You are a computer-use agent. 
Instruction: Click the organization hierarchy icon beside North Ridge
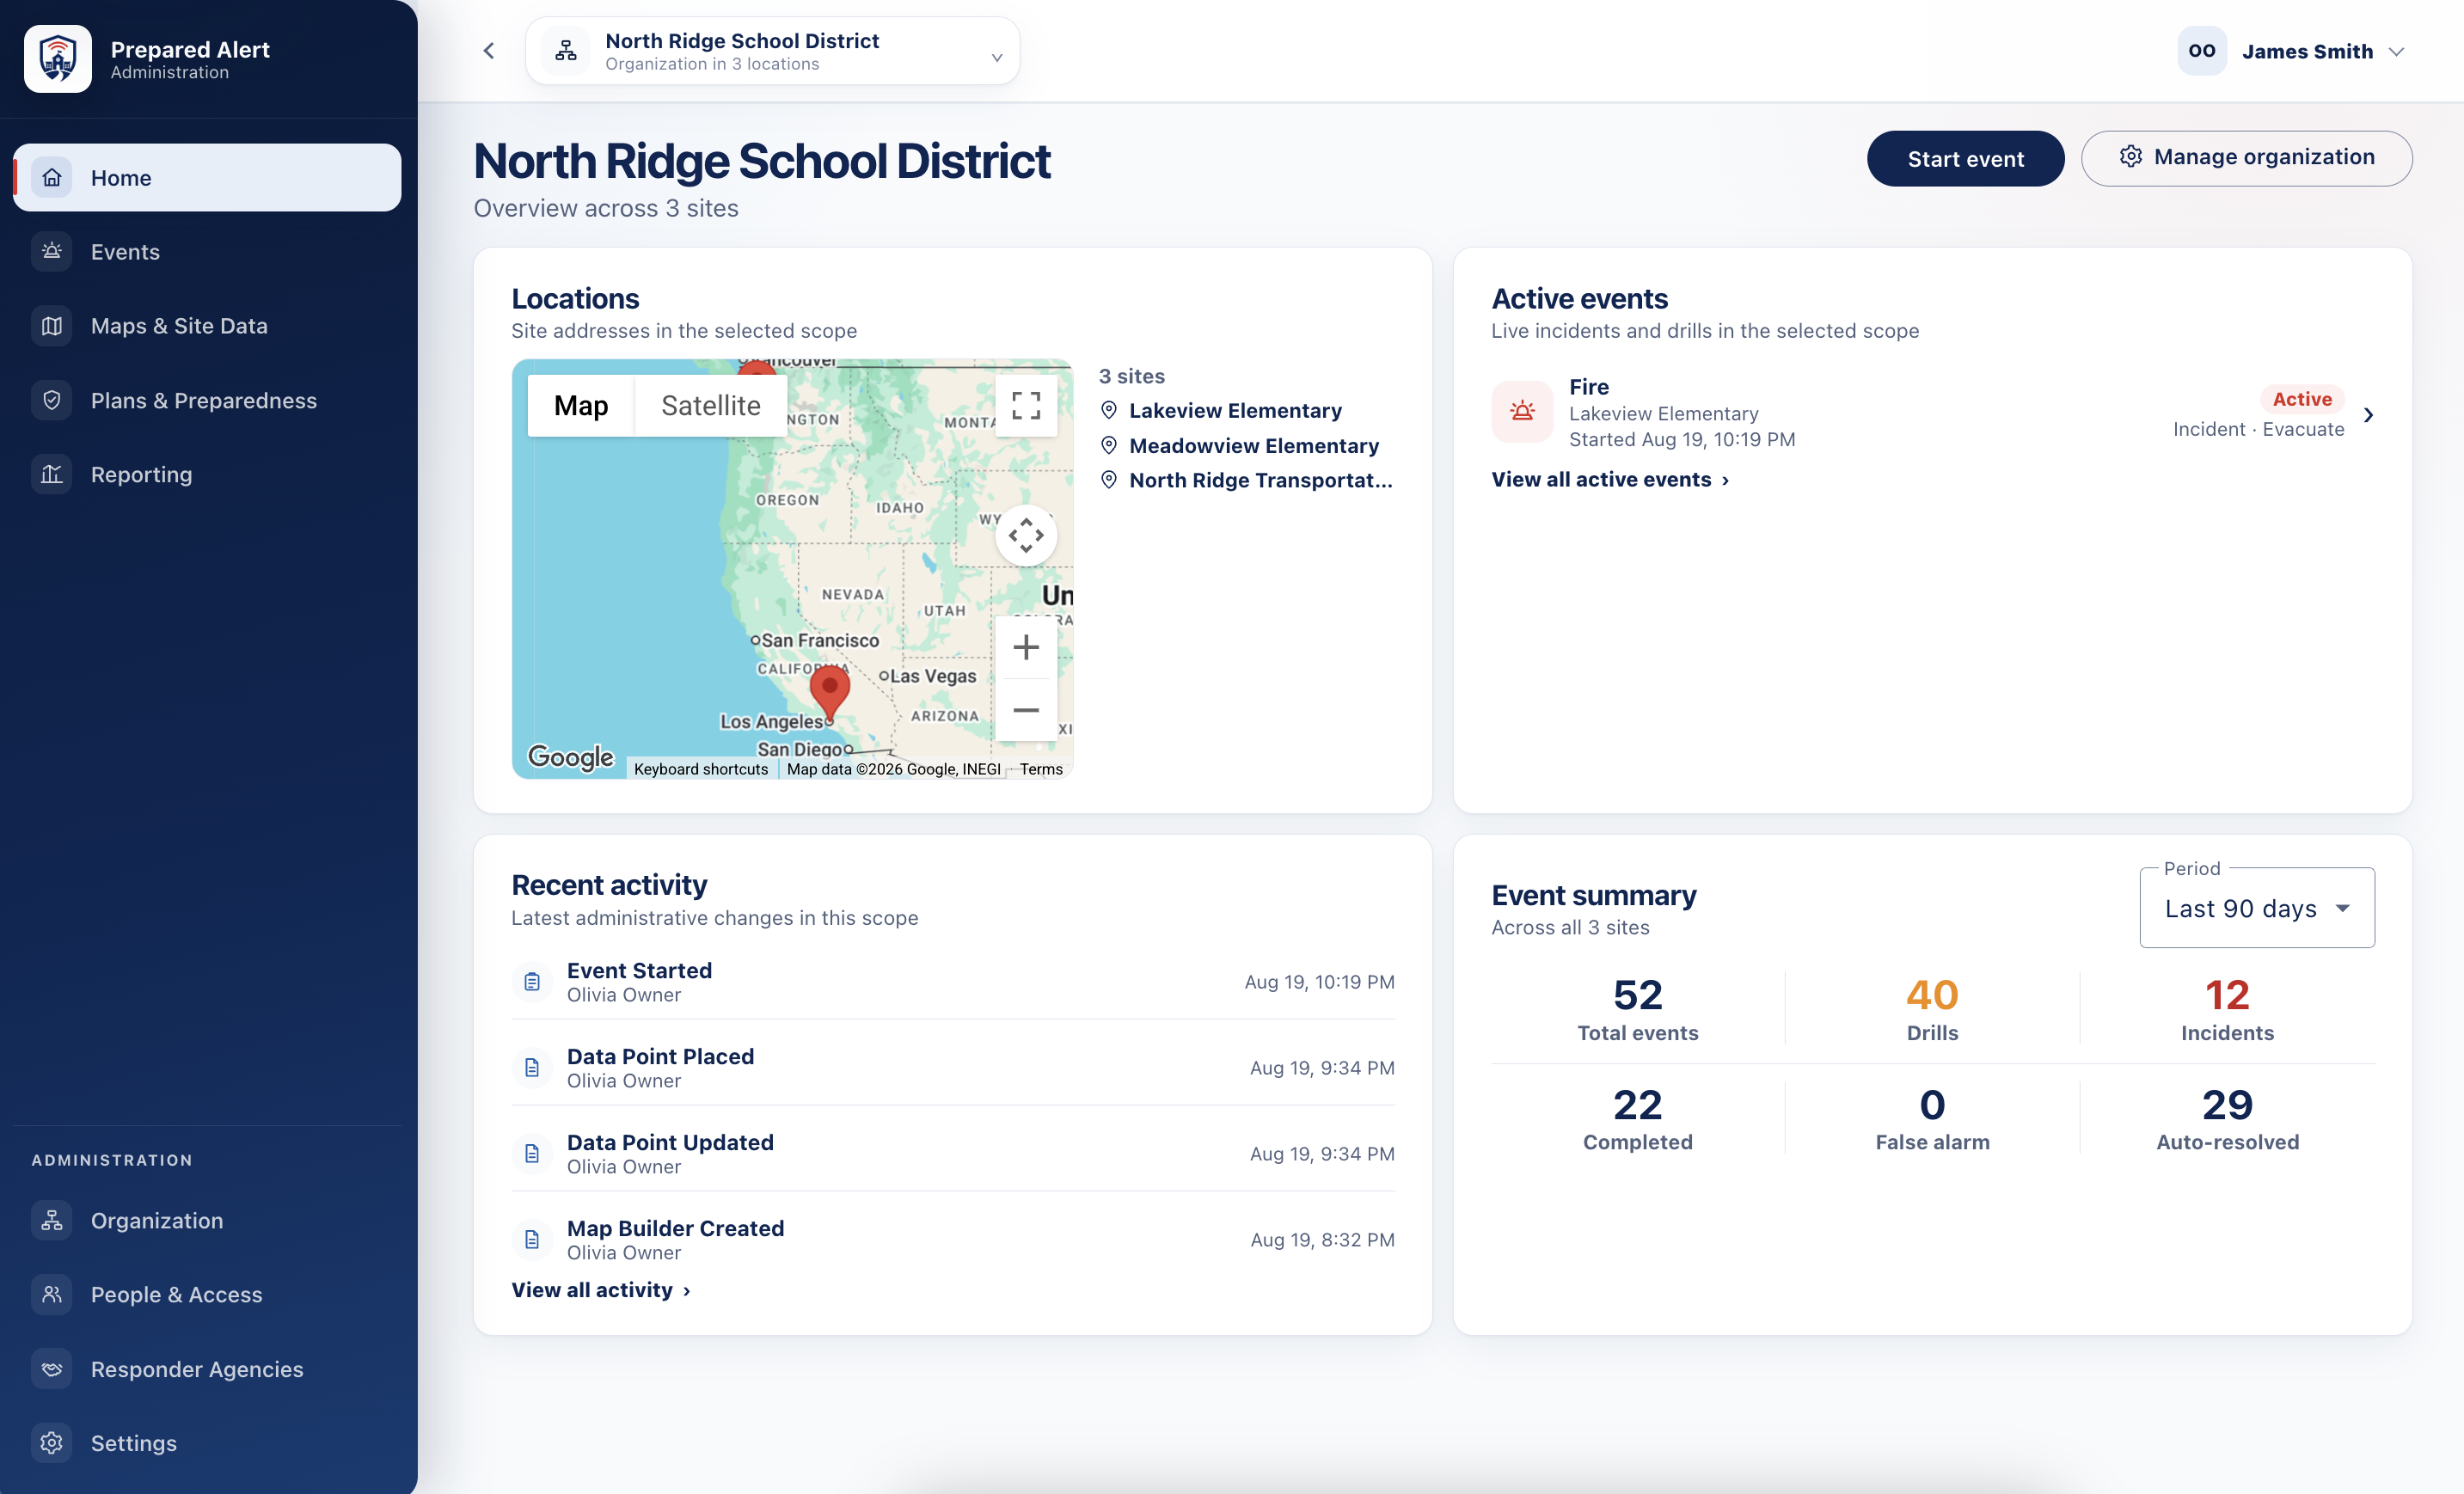pos(566,50)
